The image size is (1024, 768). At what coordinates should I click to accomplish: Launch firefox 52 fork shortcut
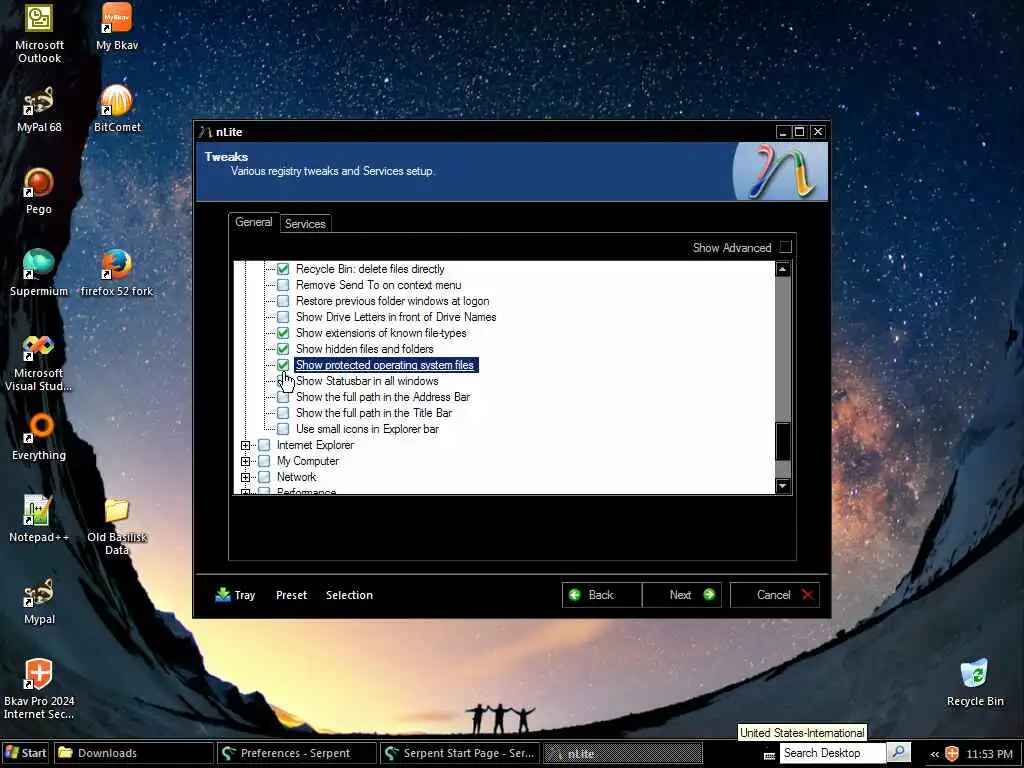point(117,273)
